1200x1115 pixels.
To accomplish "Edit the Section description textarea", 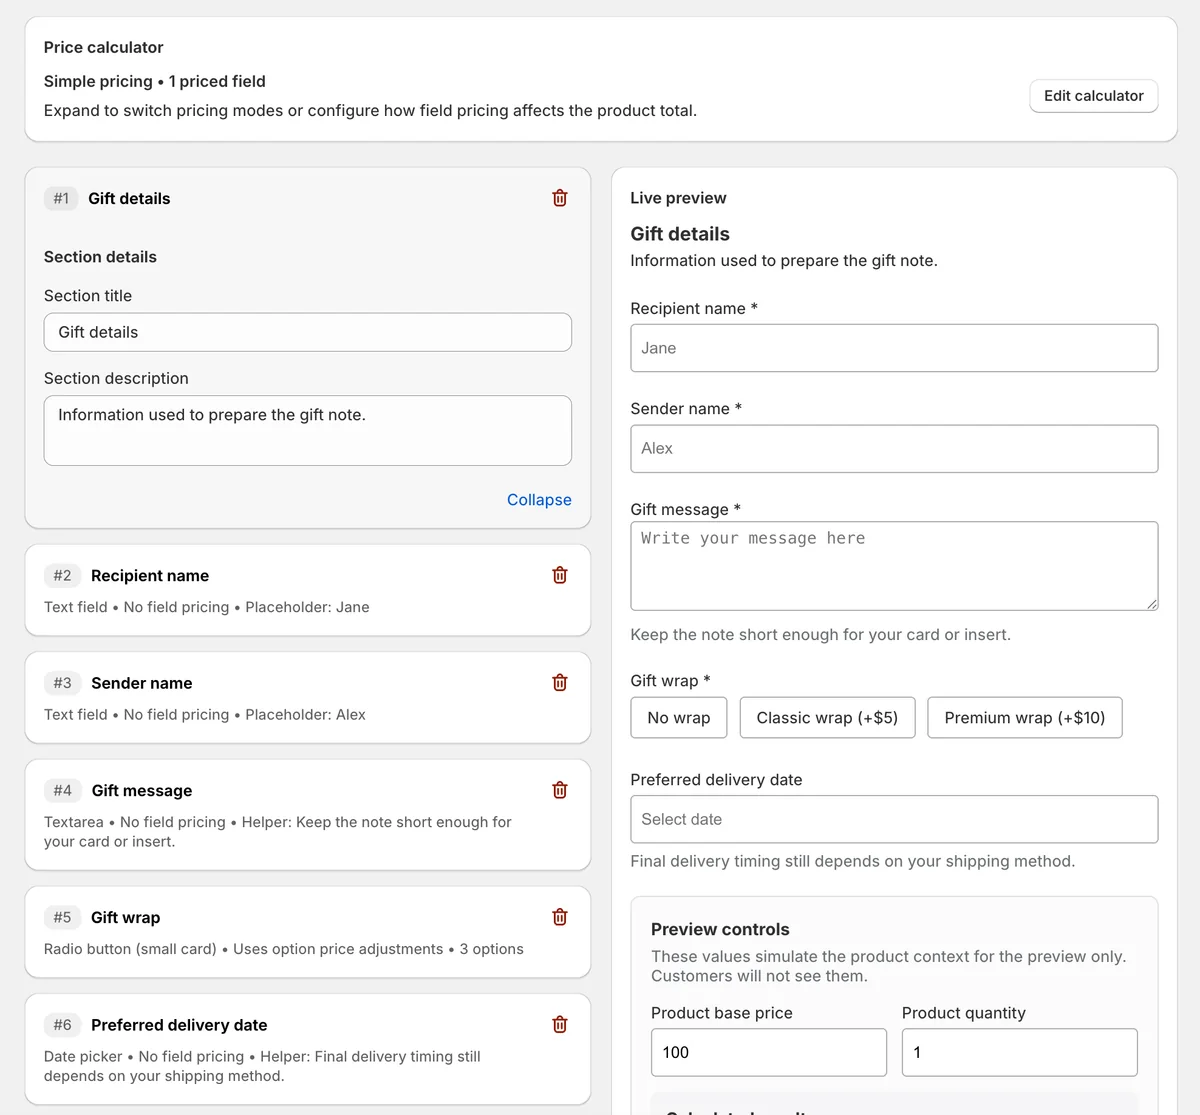I will 308,431.
